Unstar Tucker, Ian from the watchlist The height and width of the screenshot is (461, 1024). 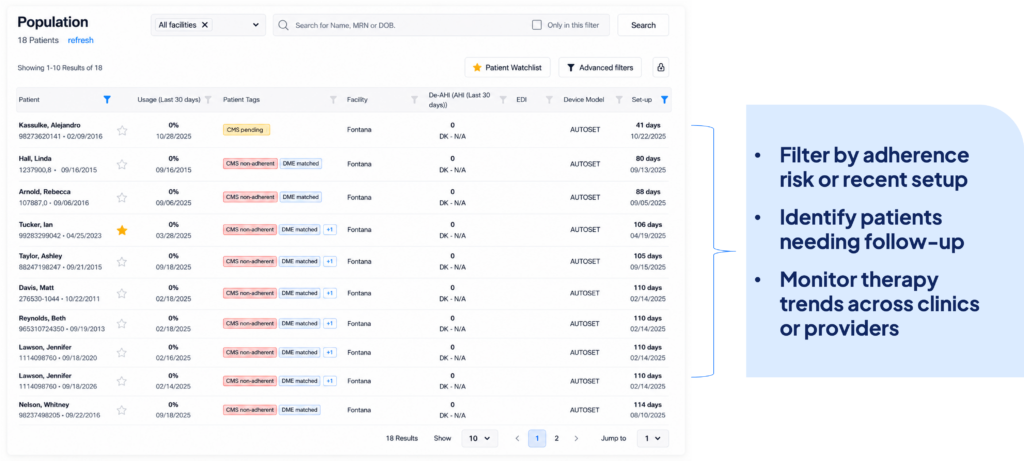(x=122, y=230)
